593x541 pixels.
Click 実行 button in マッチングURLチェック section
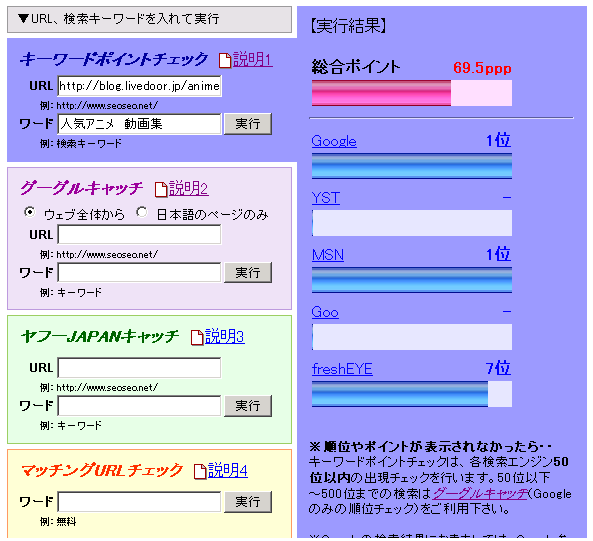click(x=248, y=502)
